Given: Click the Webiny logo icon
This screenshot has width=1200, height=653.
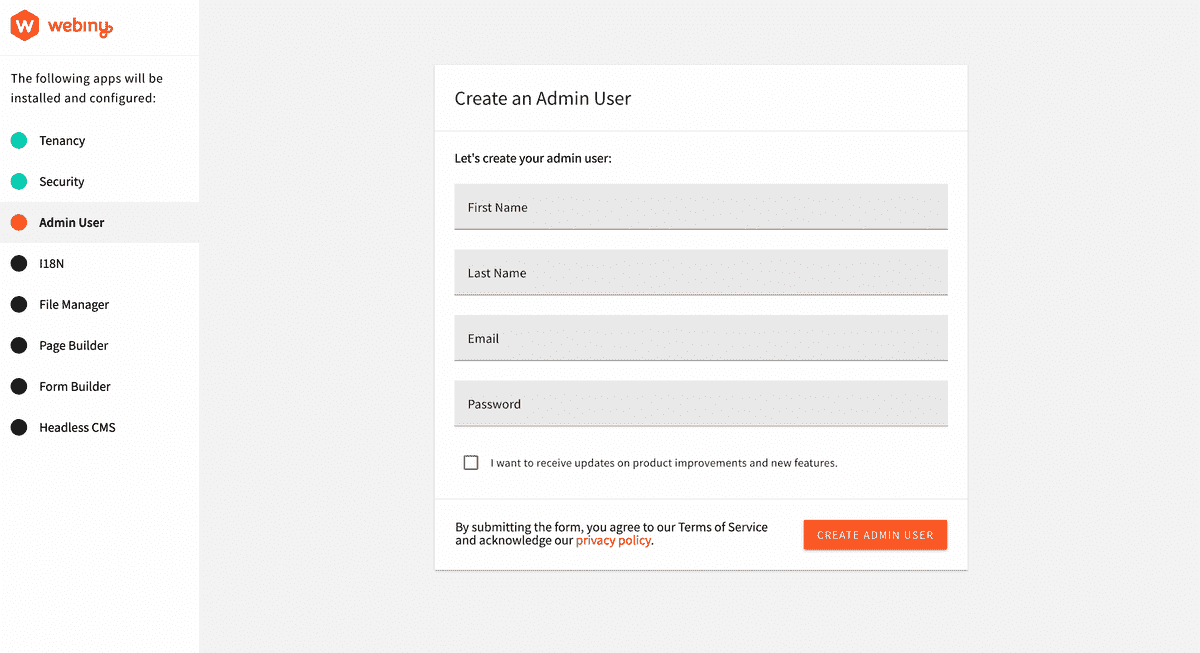Looking at the screenshot, I should (22, 27).
